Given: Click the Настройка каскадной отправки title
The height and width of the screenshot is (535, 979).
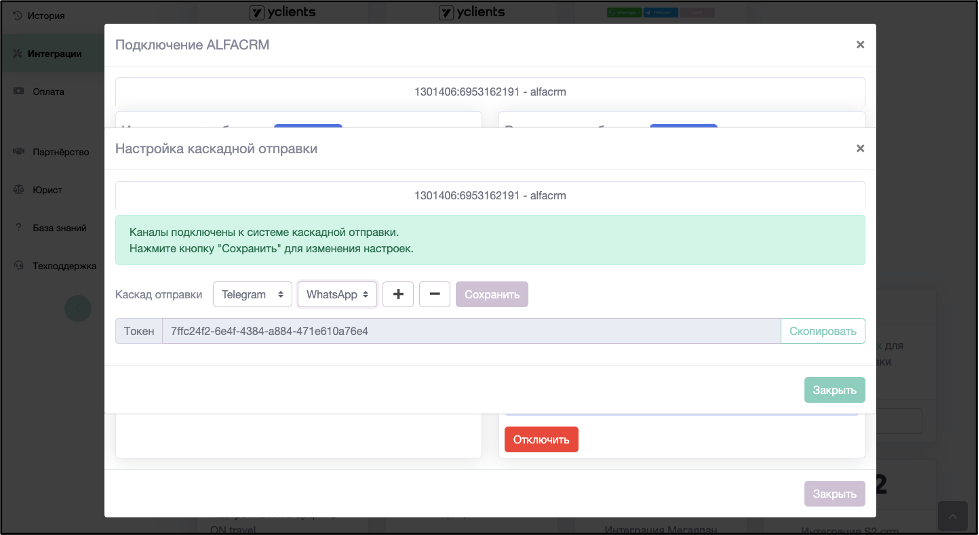Looking at the screenshot, I should click(216, 149).
